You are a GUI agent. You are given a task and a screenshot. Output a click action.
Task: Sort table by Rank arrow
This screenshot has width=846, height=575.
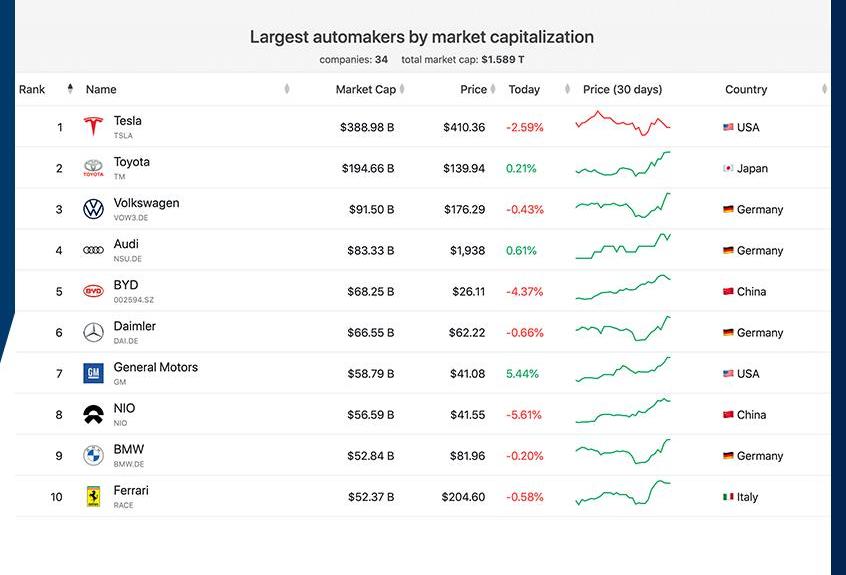coord(70,88)
